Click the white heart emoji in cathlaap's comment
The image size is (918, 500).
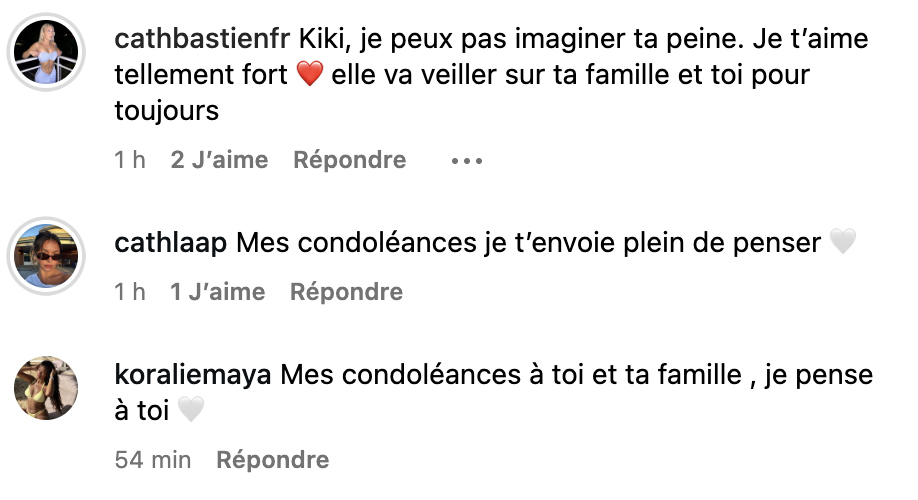click(843, 243)
